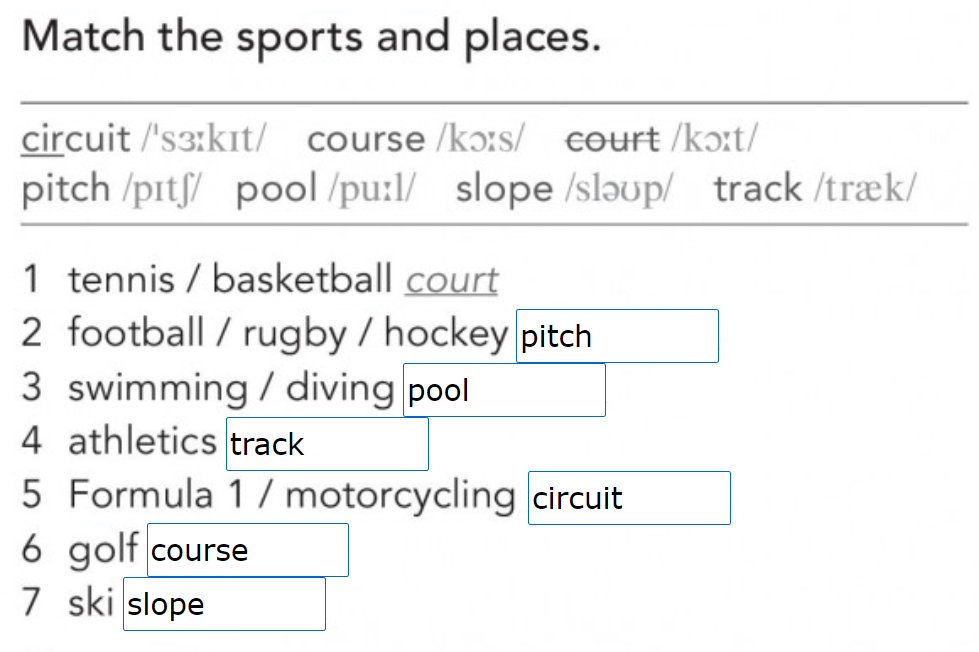Focus the ski answer field with "slope"

224,604
